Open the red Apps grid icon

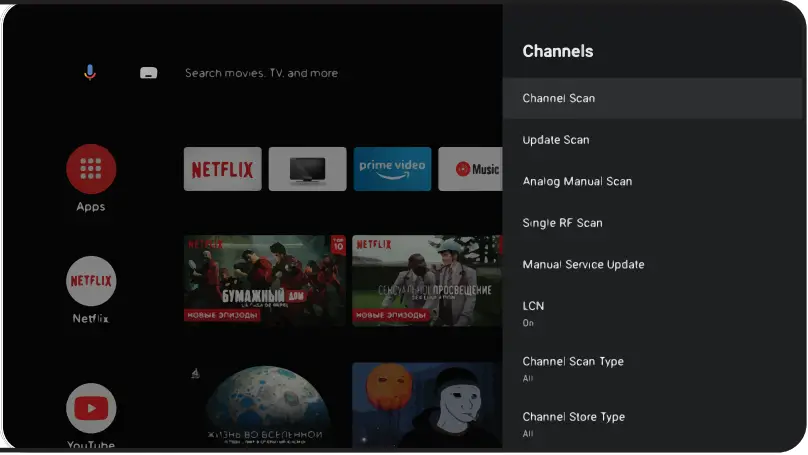tap(91, 169)
